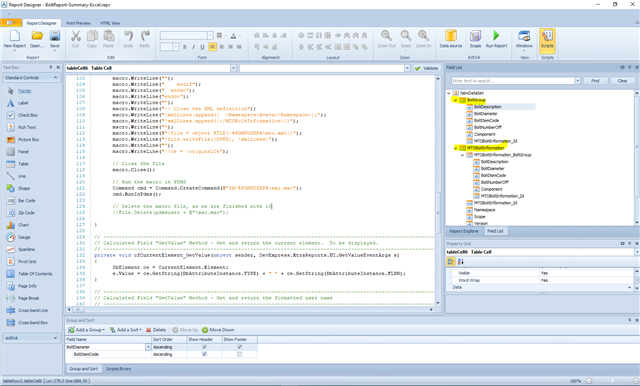
Task: Run Report with green arrow
Action: [x=496, y=39]
